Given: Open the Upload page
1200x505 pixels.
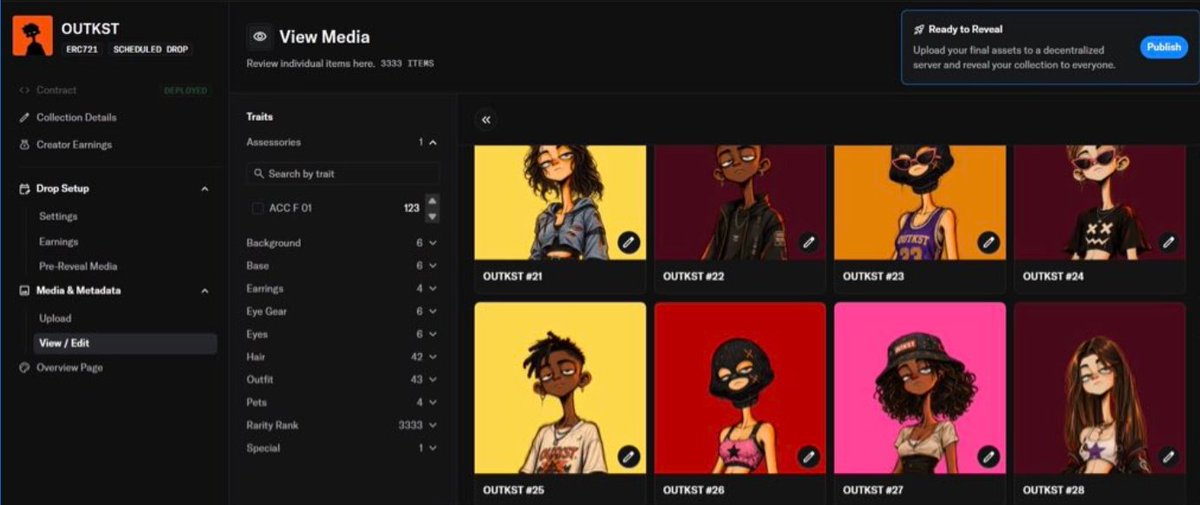Looking at the screenshot, I should point(55,318).
